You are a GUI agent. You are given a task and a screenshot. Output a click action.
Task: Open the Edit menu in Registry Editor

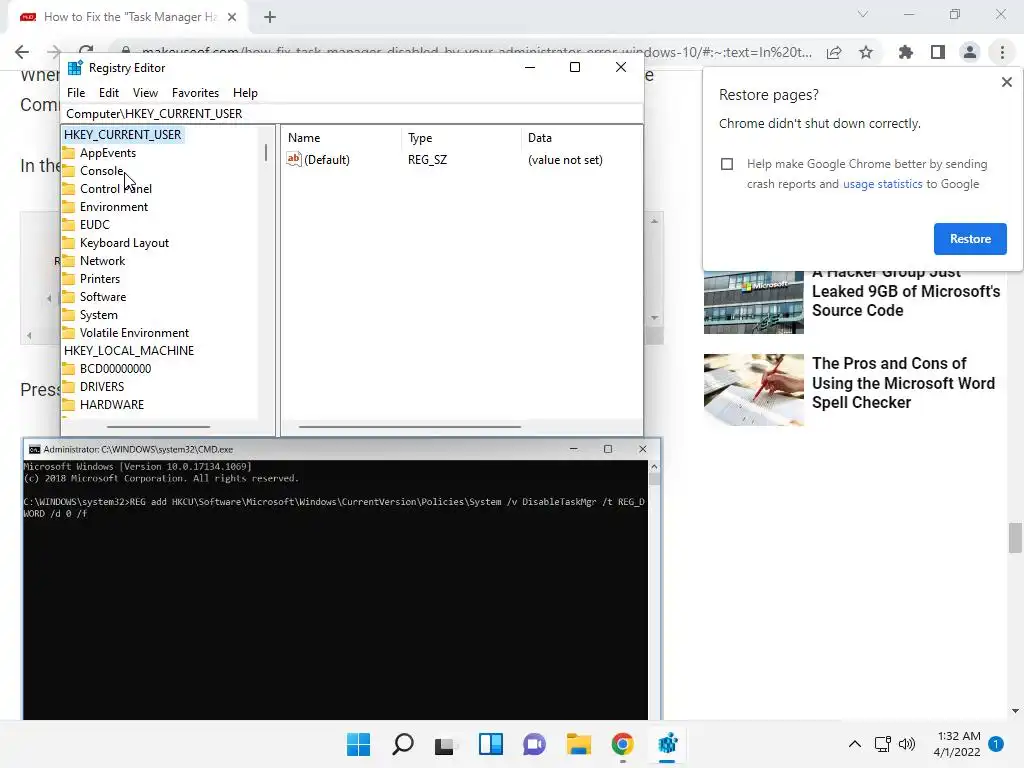tap(108, 93)
